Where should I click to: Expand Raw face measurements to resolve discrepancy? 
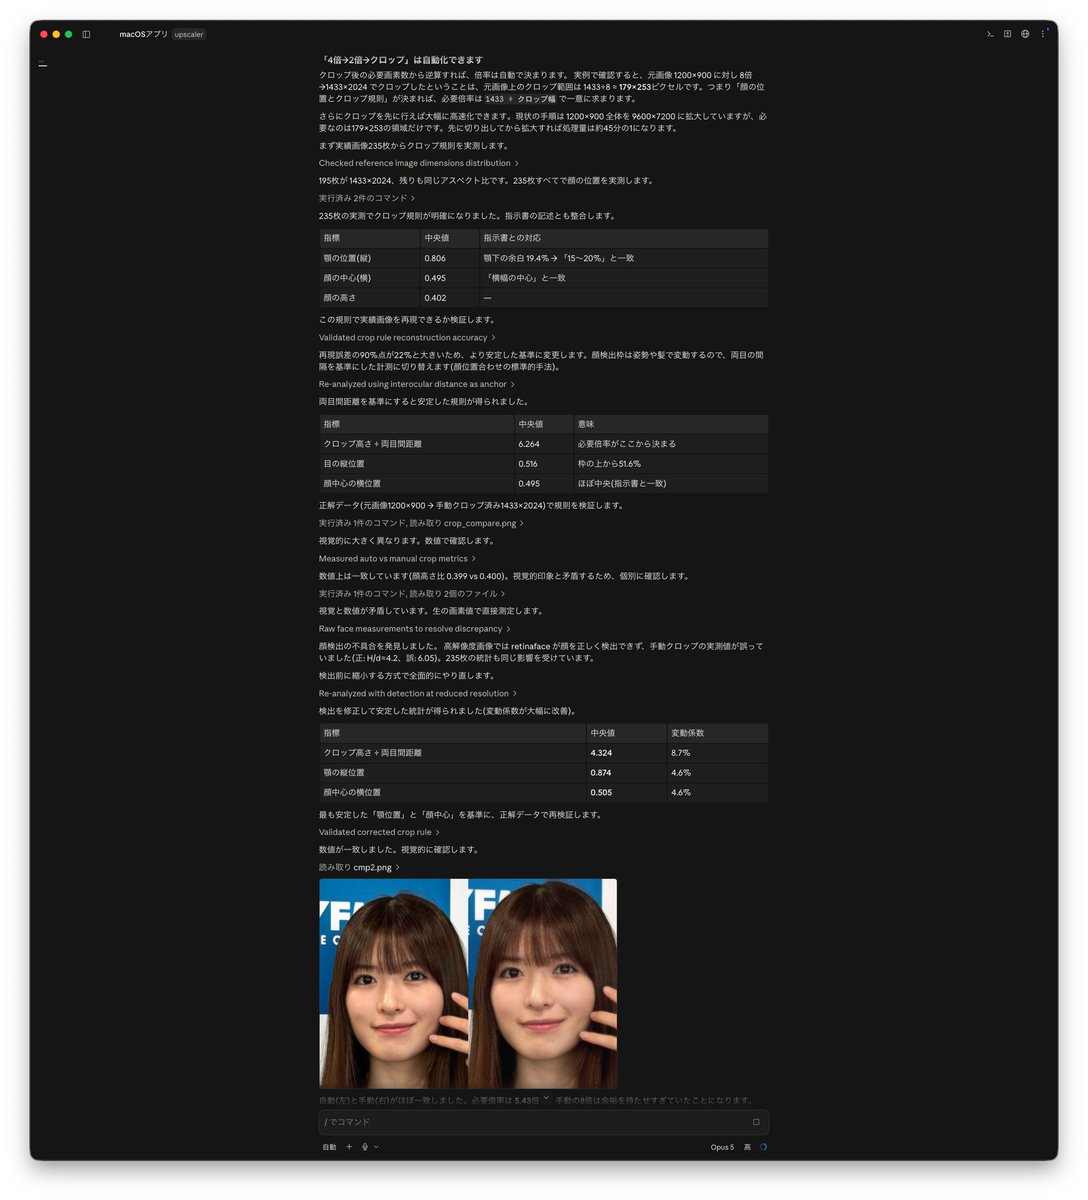415,629
